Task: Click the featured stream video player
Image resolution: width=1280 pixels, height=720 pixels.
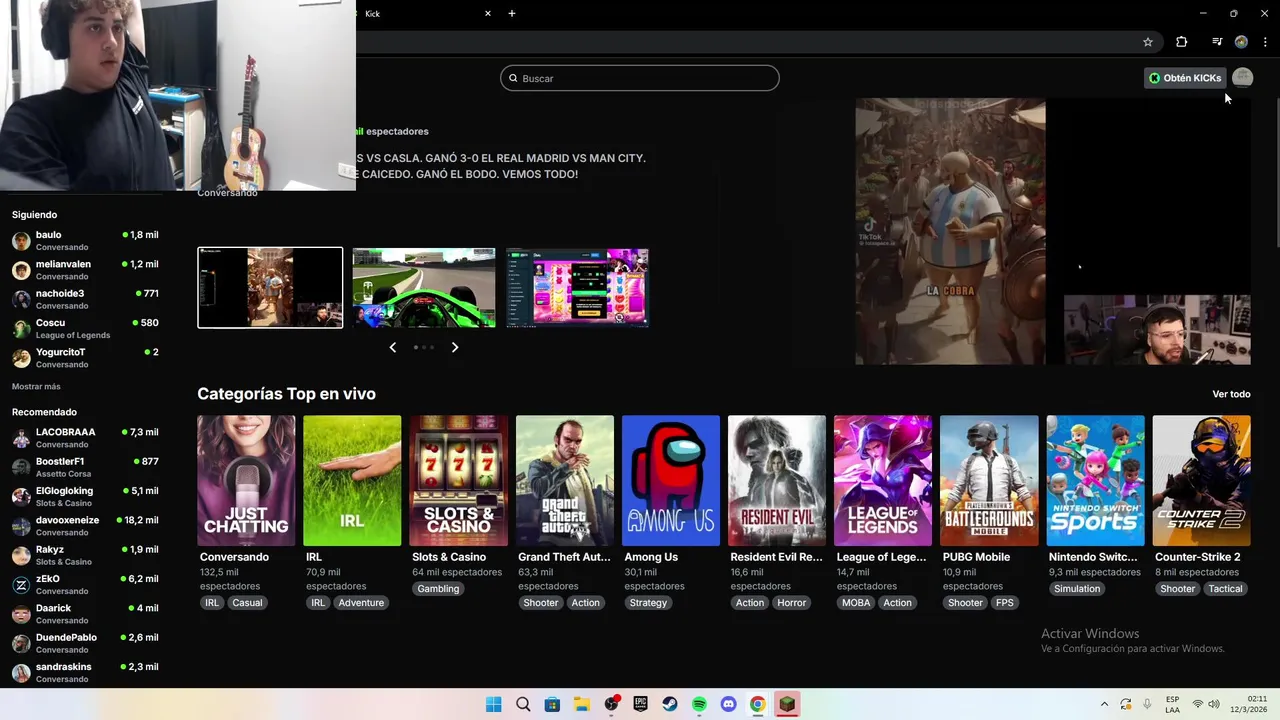Action: click(x=1052, y=231)
